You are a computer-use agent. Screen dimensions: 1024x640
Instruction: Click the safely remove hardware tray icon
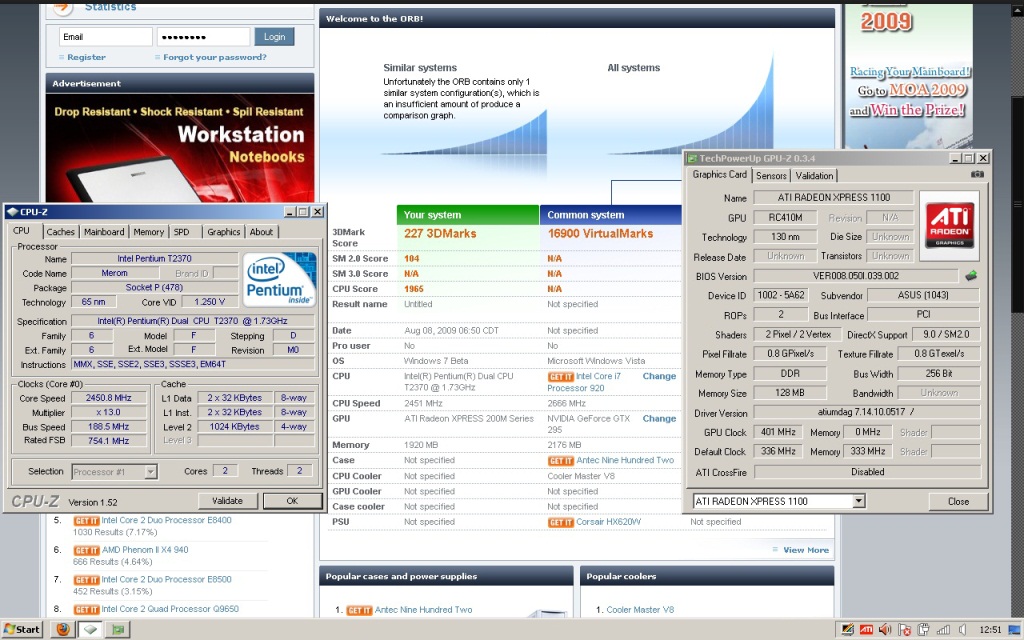pyautogui.click(x=923, y=630)
